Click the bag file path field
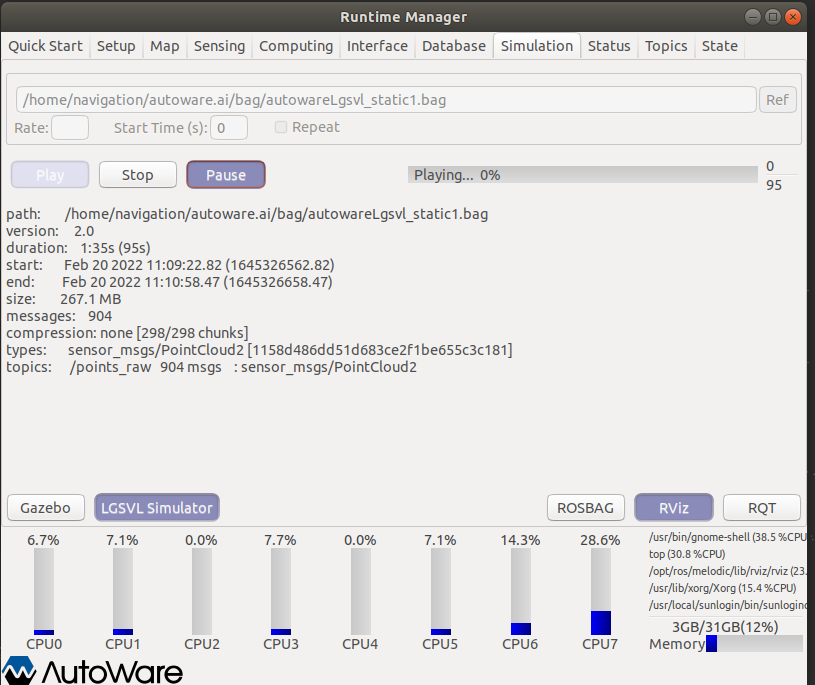Image resolution: width=815 pixels, height=685 pixels. coord(386,100)
